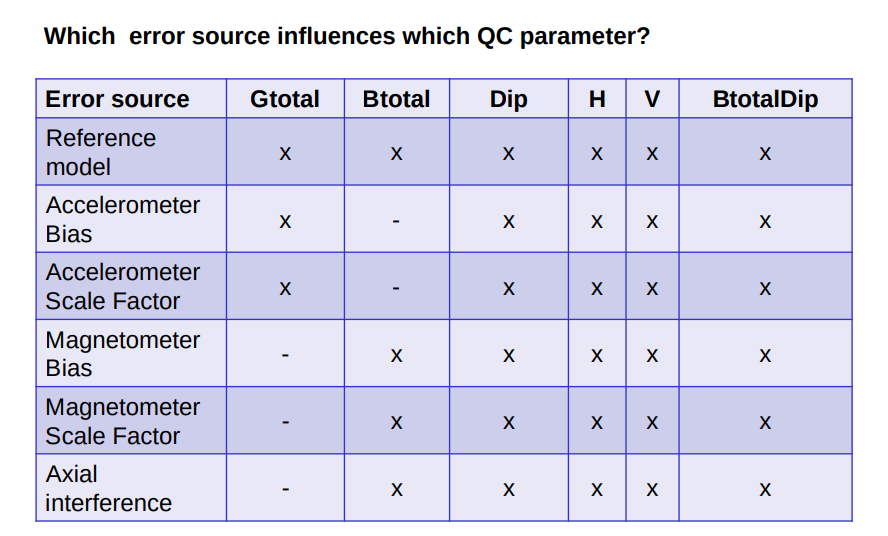
Task: Select Axial interference x under Dip
Action: click(x=509, y=490)
